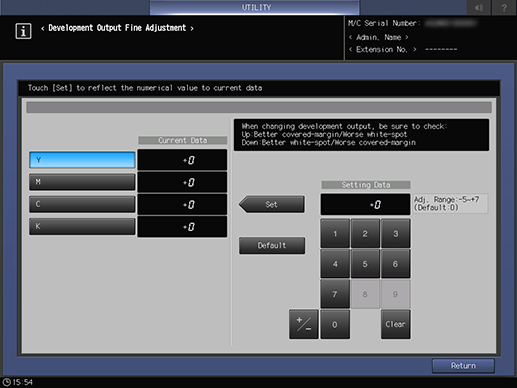Tap keypad digit 5
Screen dimensions: 517x388
pyautogui.click(x=365, y=264)
